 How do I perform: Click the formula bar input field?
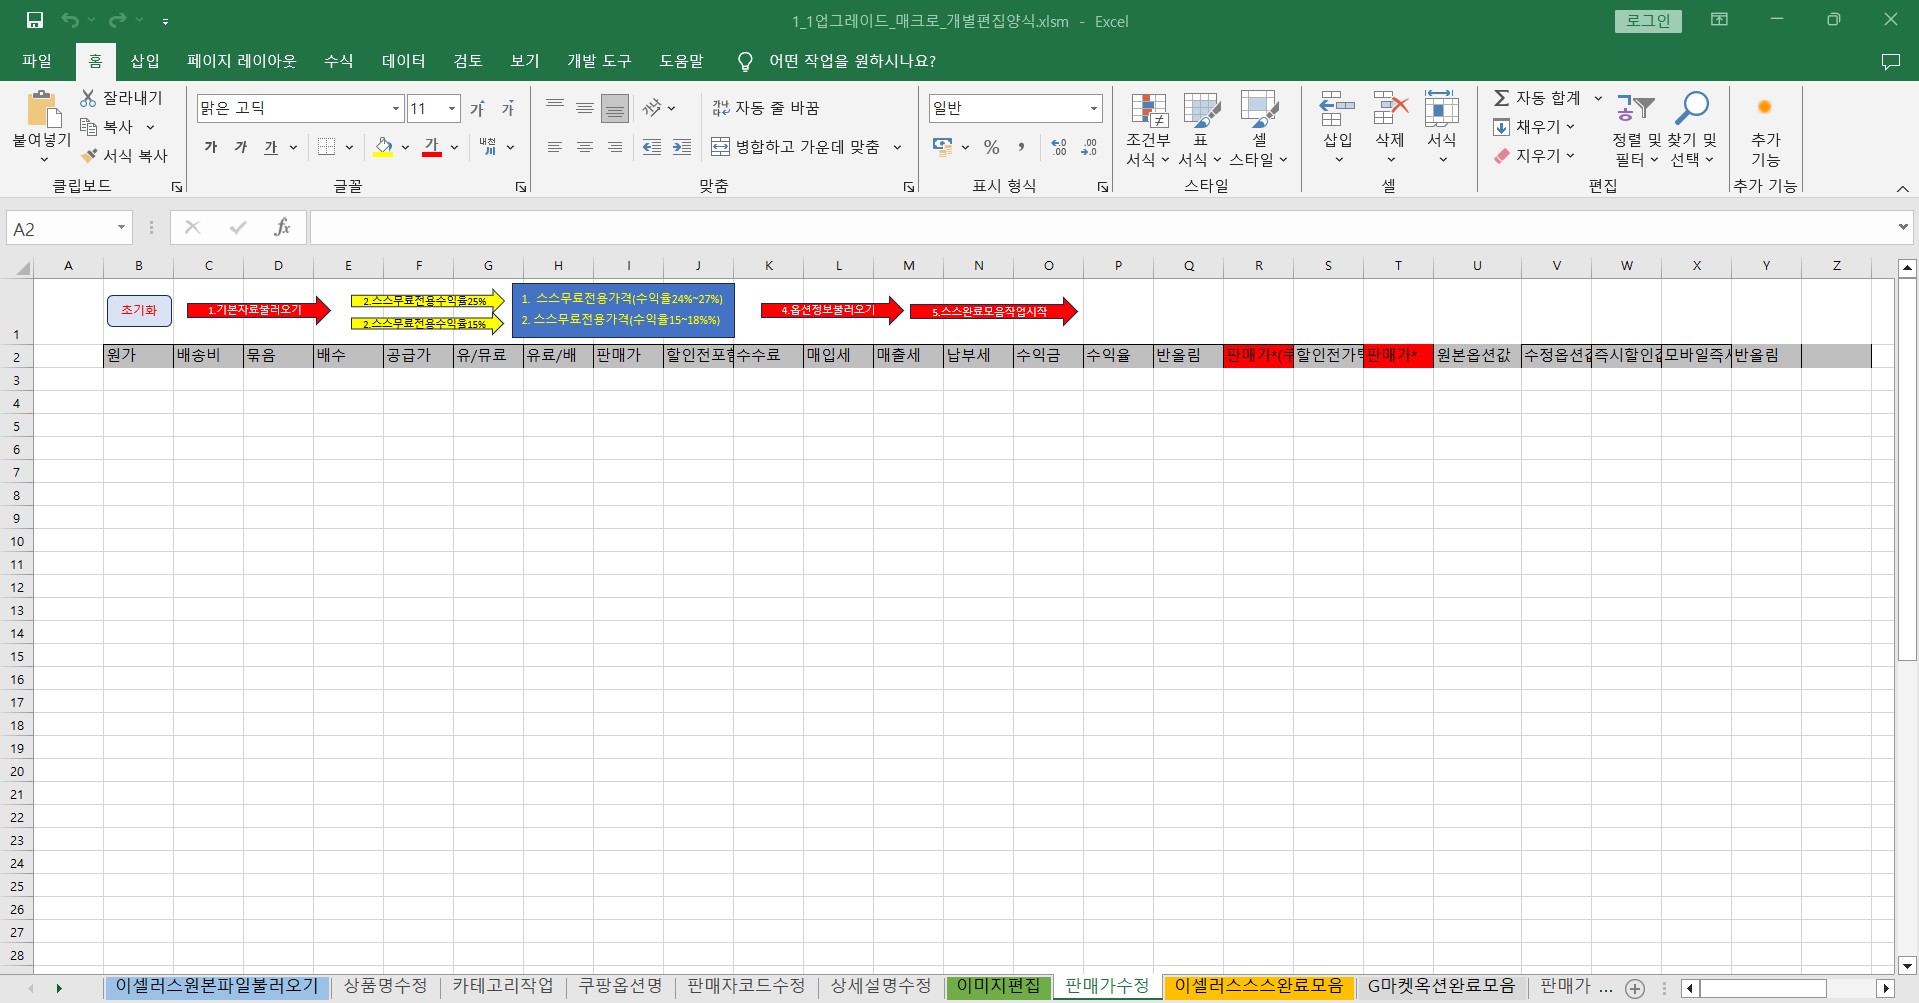tap(1100, 228)
